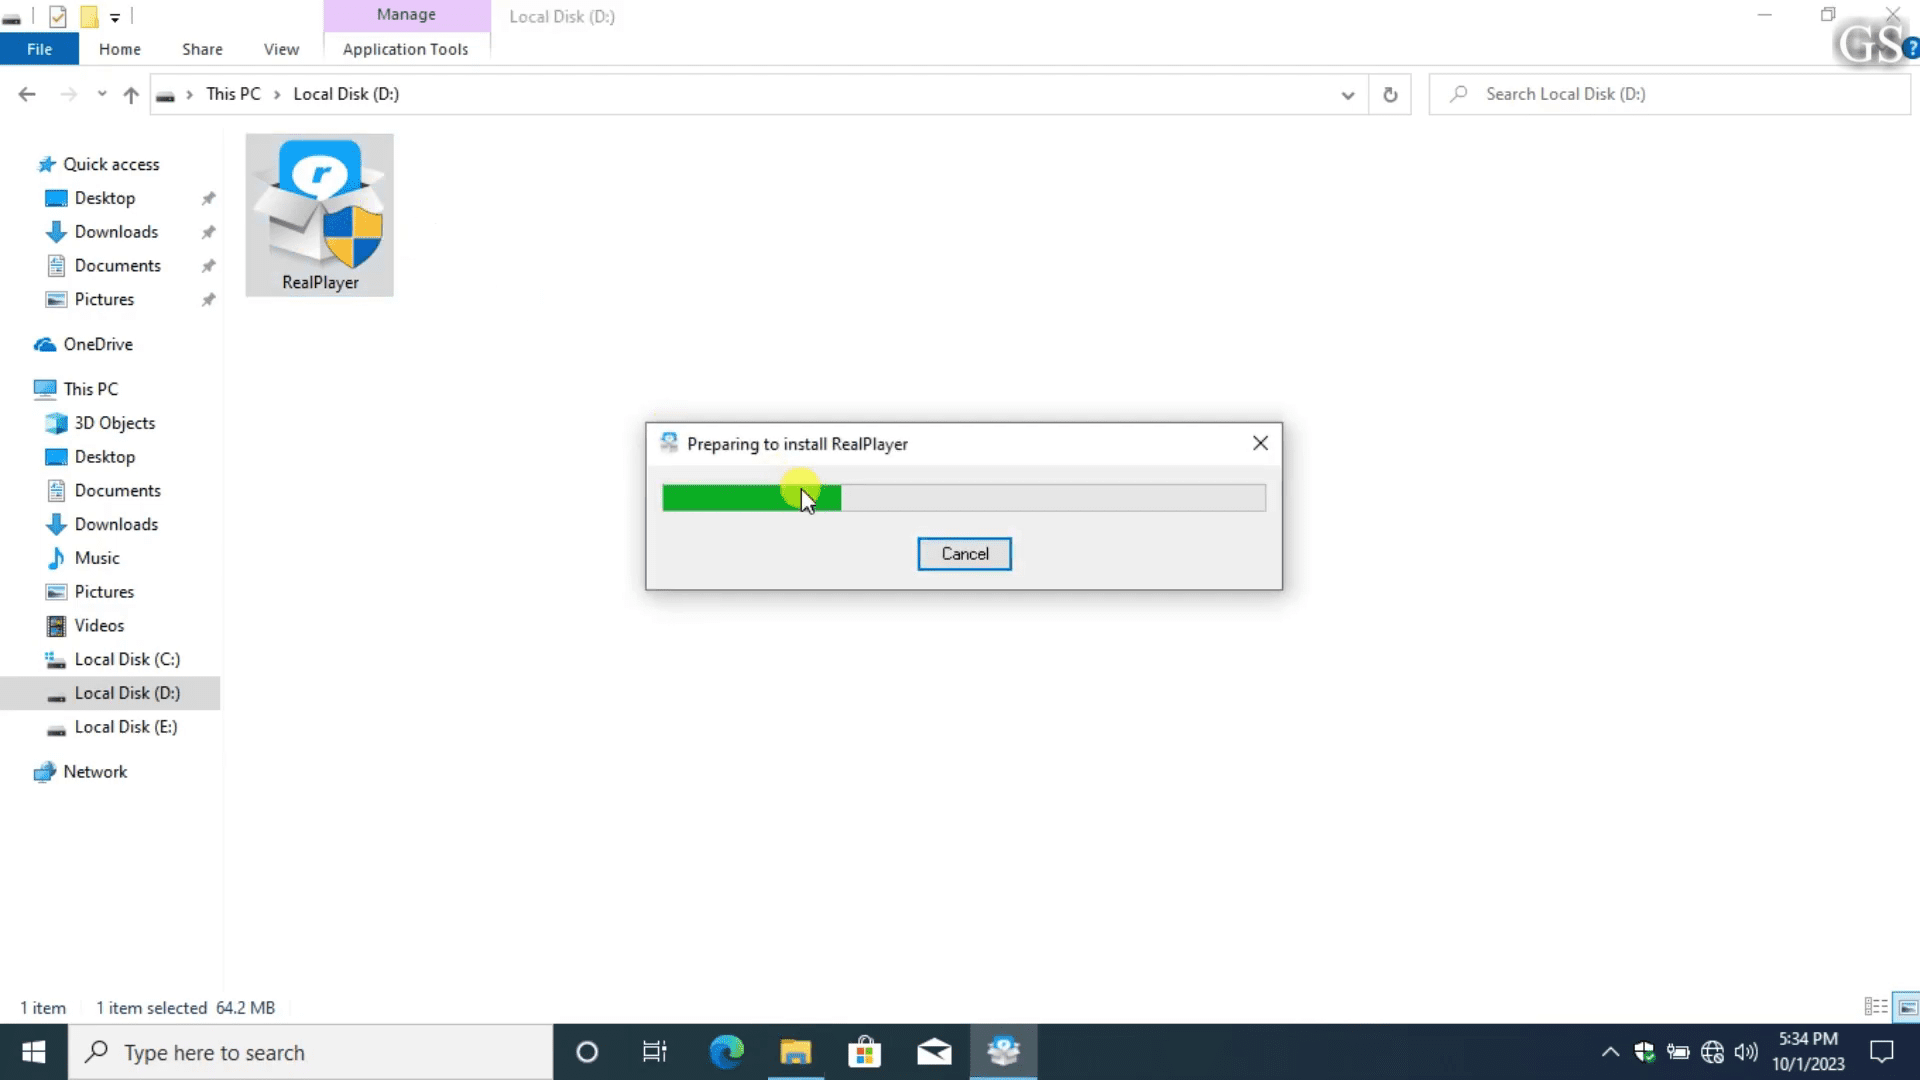This screenshot has height=1080, width=1920.
Task: Open Documents under Quick access
Action: (117, 266)
